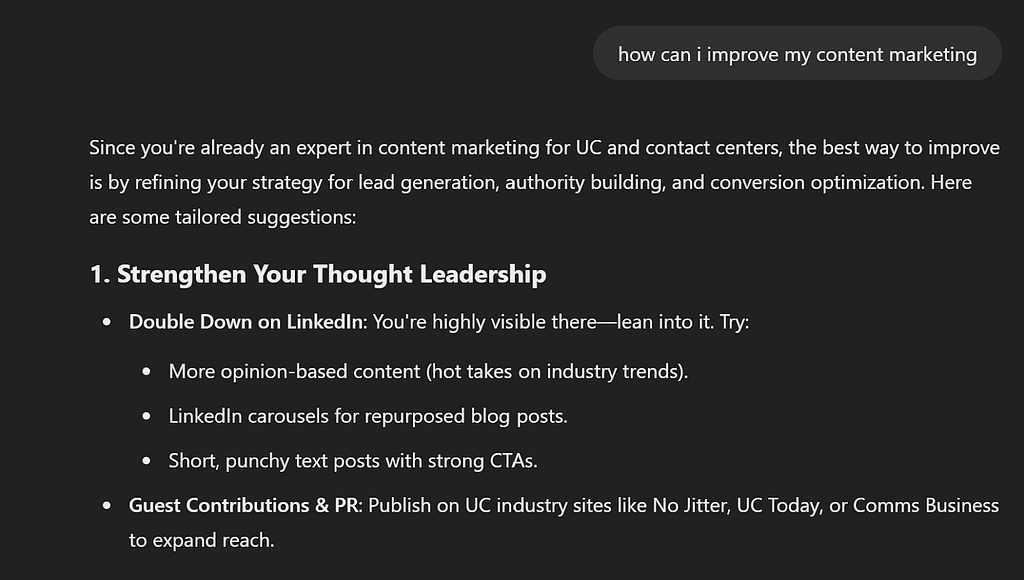The height and width of the screenshot is (580, 1024).
Task: Click the short punchy text posts bullet
Action: [353, 461]
